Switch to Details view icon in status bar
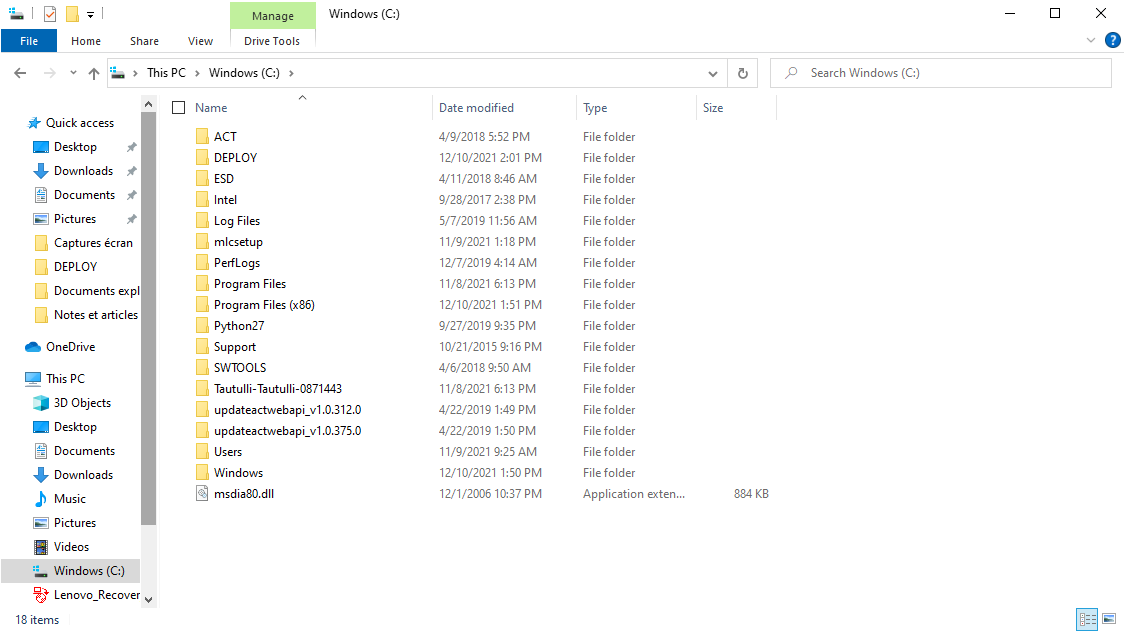Screen dimensions: 1125x631 click(x=1087, y=619)
